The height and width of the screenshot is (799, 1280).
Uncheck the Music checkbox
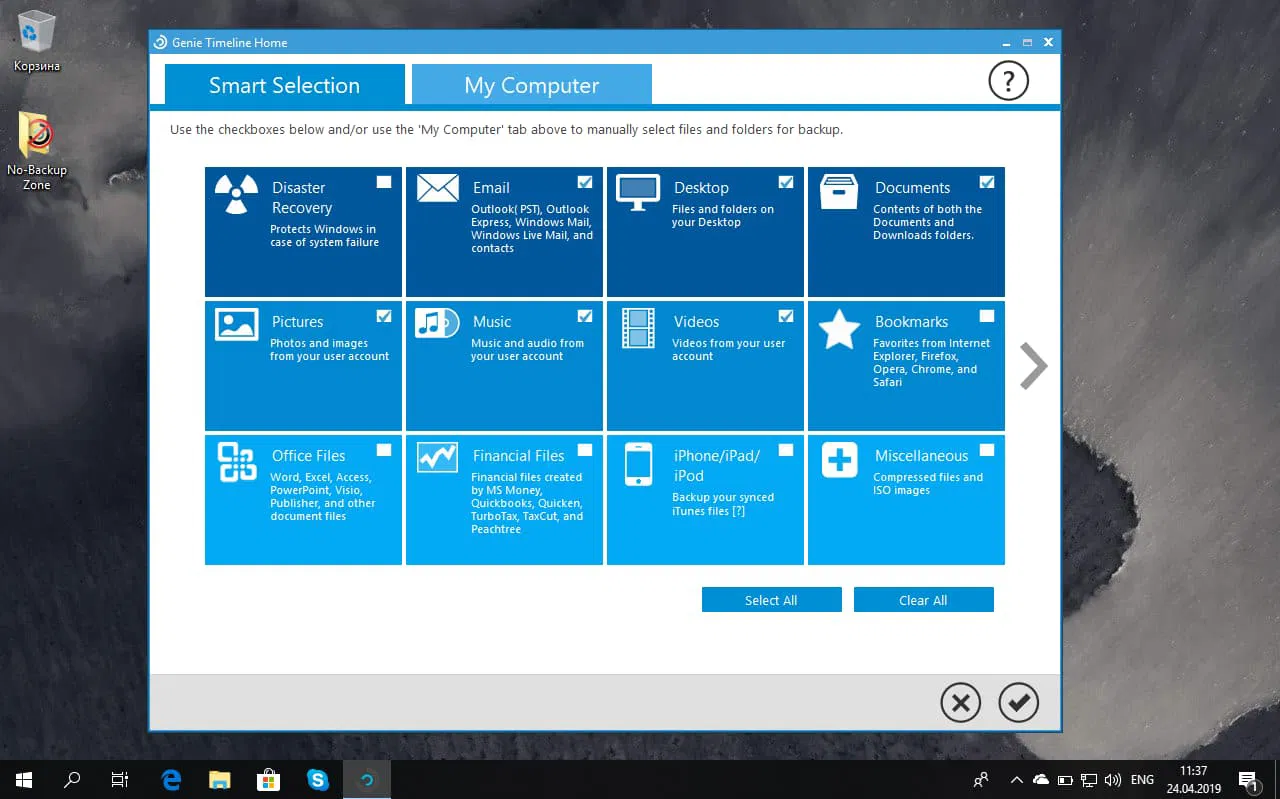pos(585,316)
